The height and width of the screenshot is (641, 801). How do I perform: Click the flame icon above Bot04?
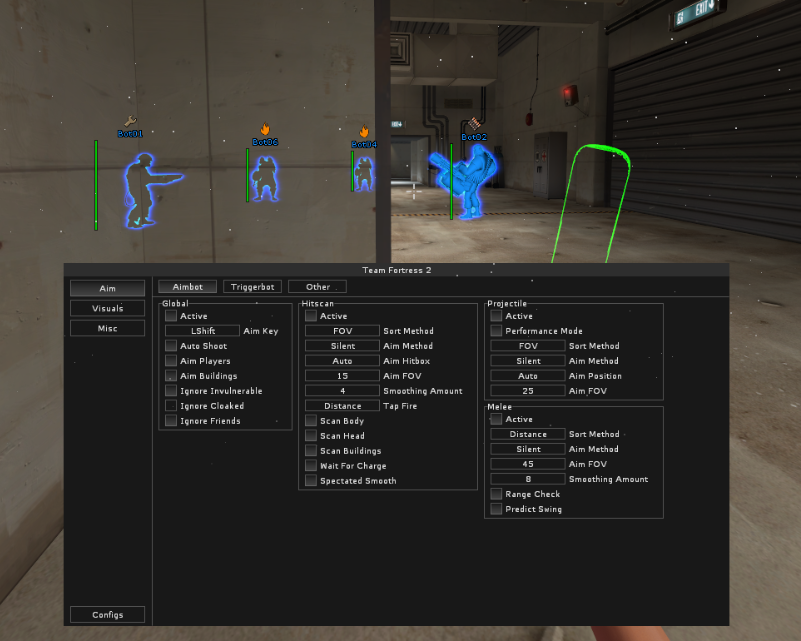pos(364,131)
